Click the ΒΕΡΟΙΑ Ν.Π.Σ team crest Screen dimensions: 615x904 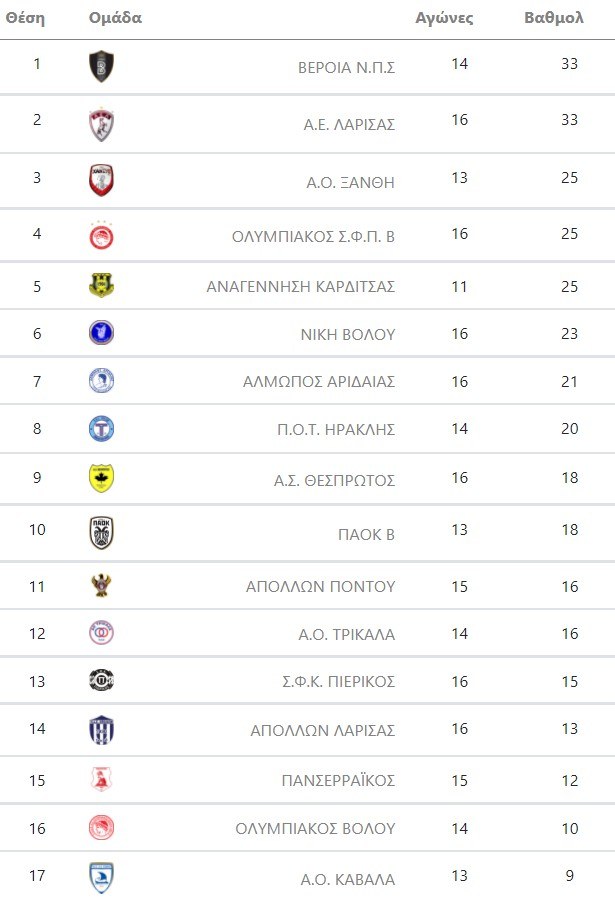point(101,67)
